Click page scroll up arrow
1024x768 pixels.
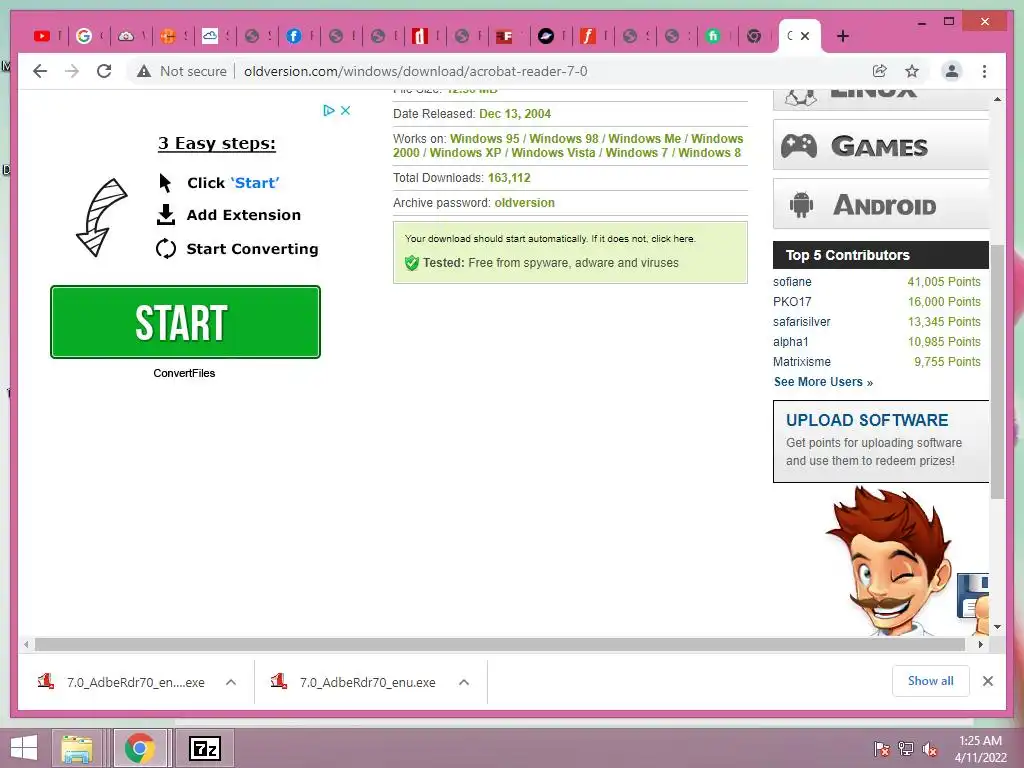pos(997,99)
